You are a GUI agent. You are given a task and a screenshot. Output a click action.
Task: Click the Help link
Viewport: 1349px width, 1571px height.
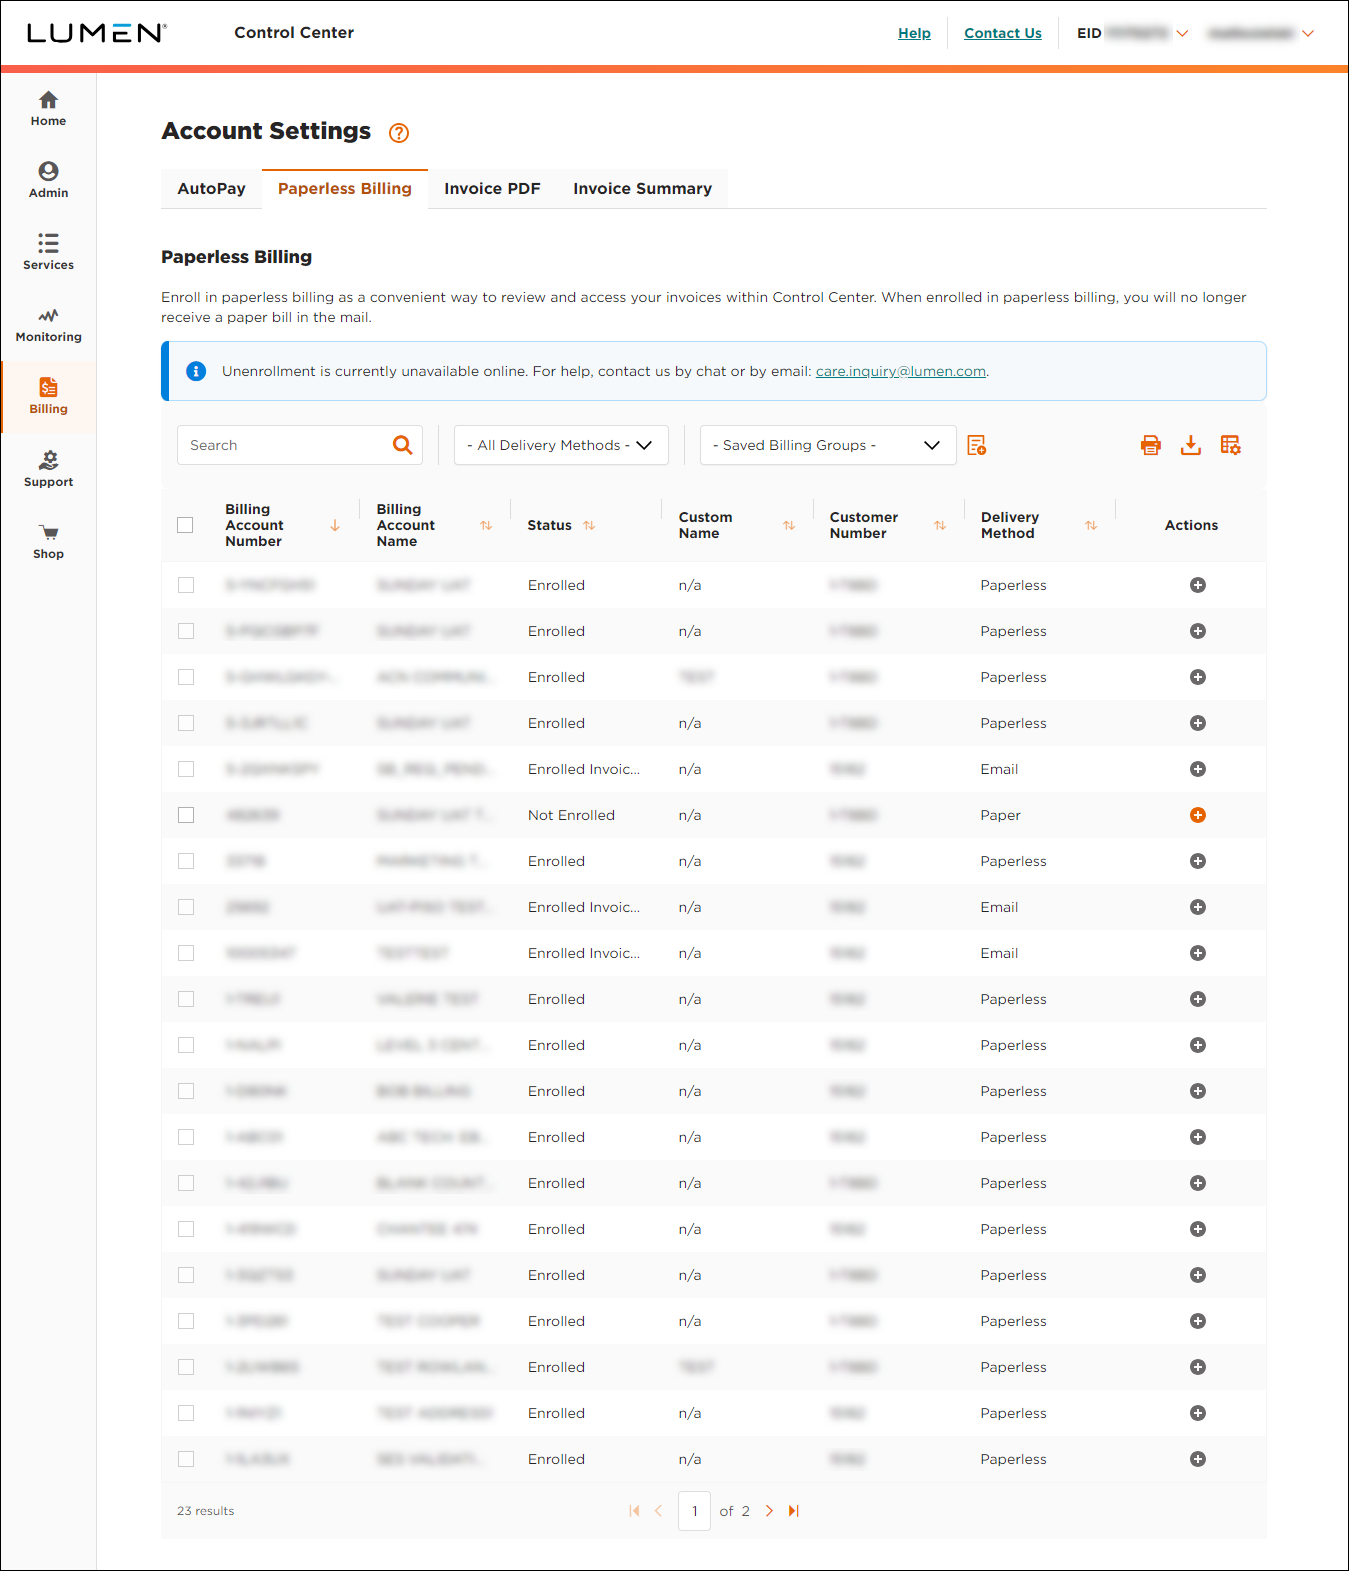pos(914,33)
